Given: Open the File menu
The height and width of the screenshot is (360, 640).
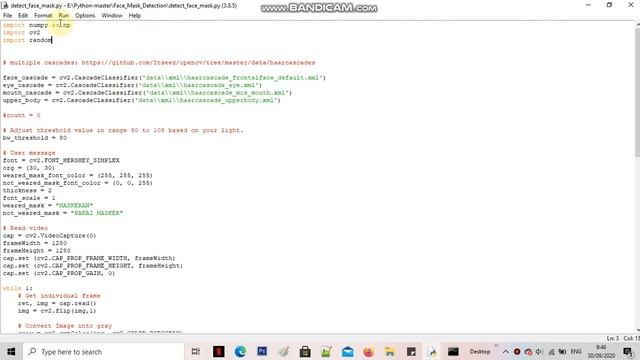Looking at the screenshot, I should click(7, 16).
